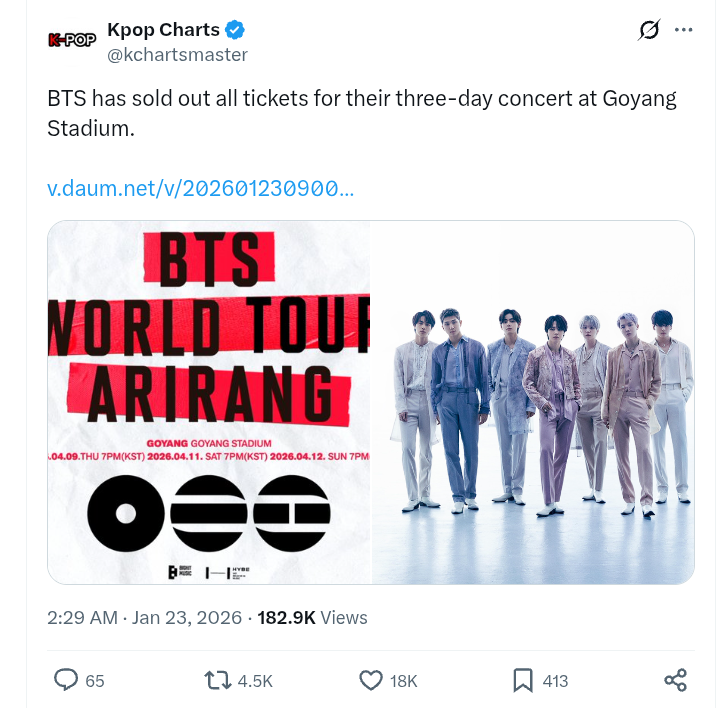This screenshot has width=716, height=708.
Task: Click the Kpop Charts display name
Action: (163, 30)
